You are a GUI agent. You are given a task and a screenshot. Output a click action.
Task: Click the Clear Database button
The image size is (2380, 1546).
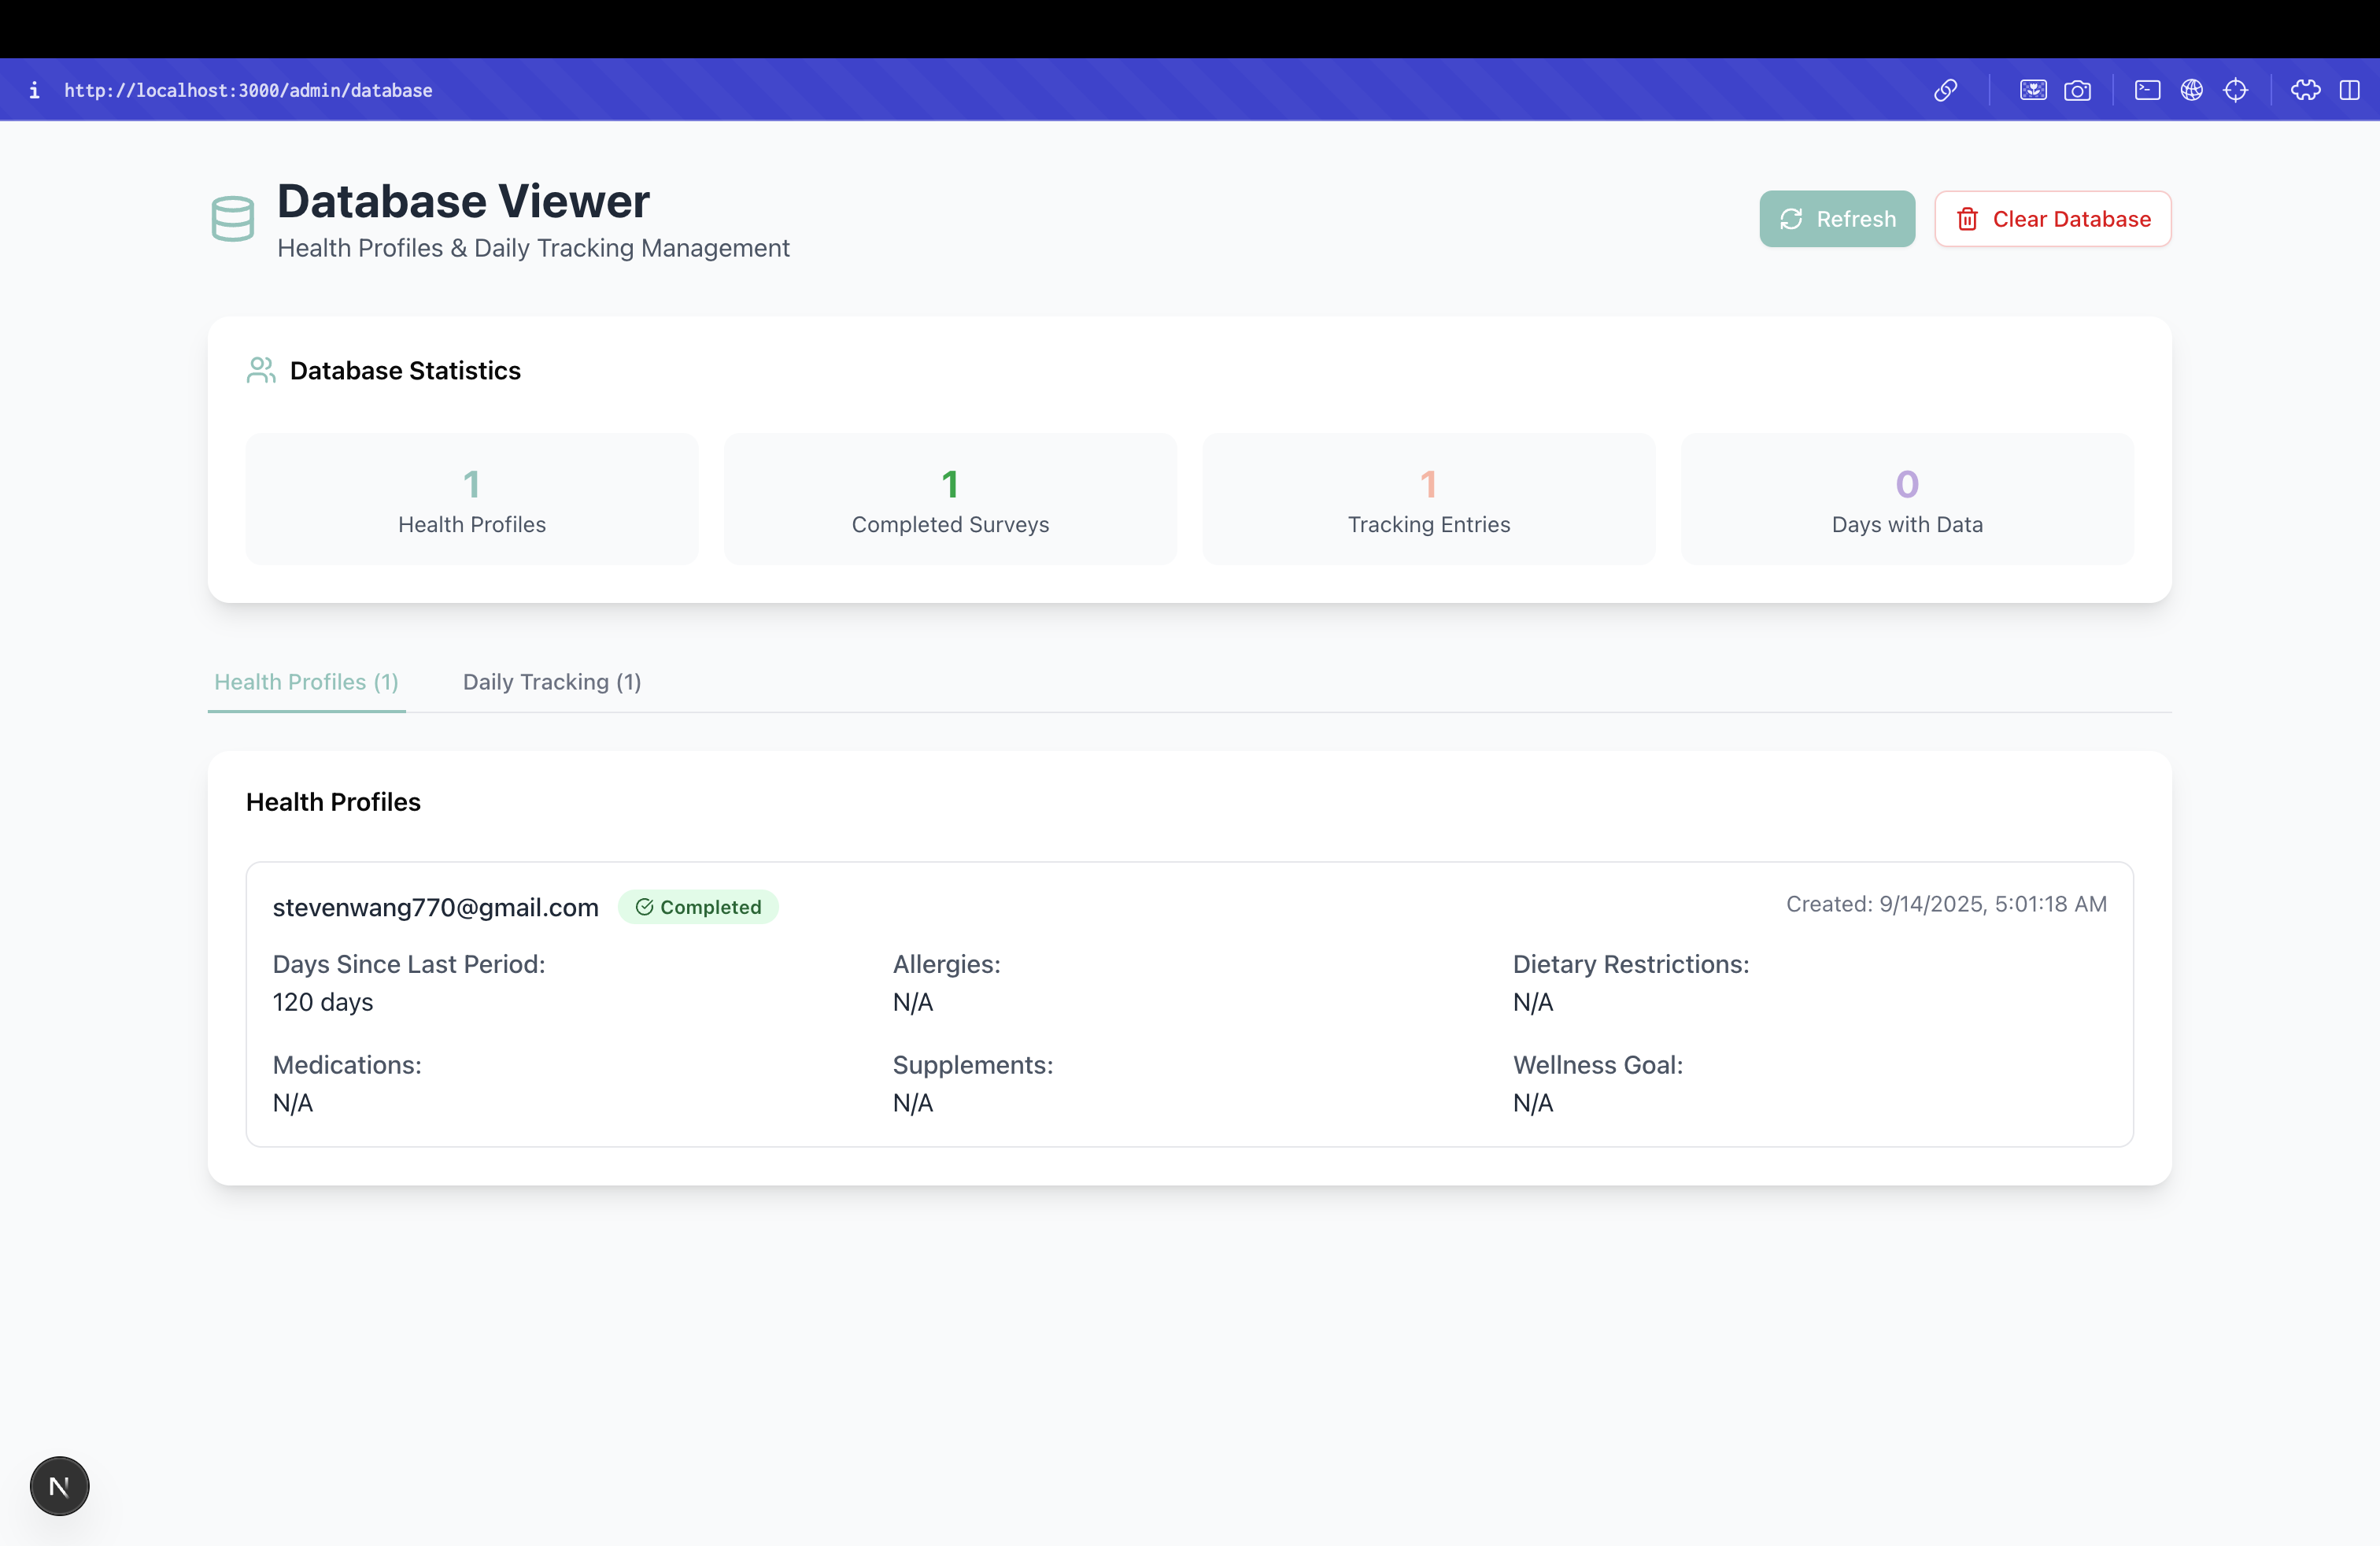2052,219
